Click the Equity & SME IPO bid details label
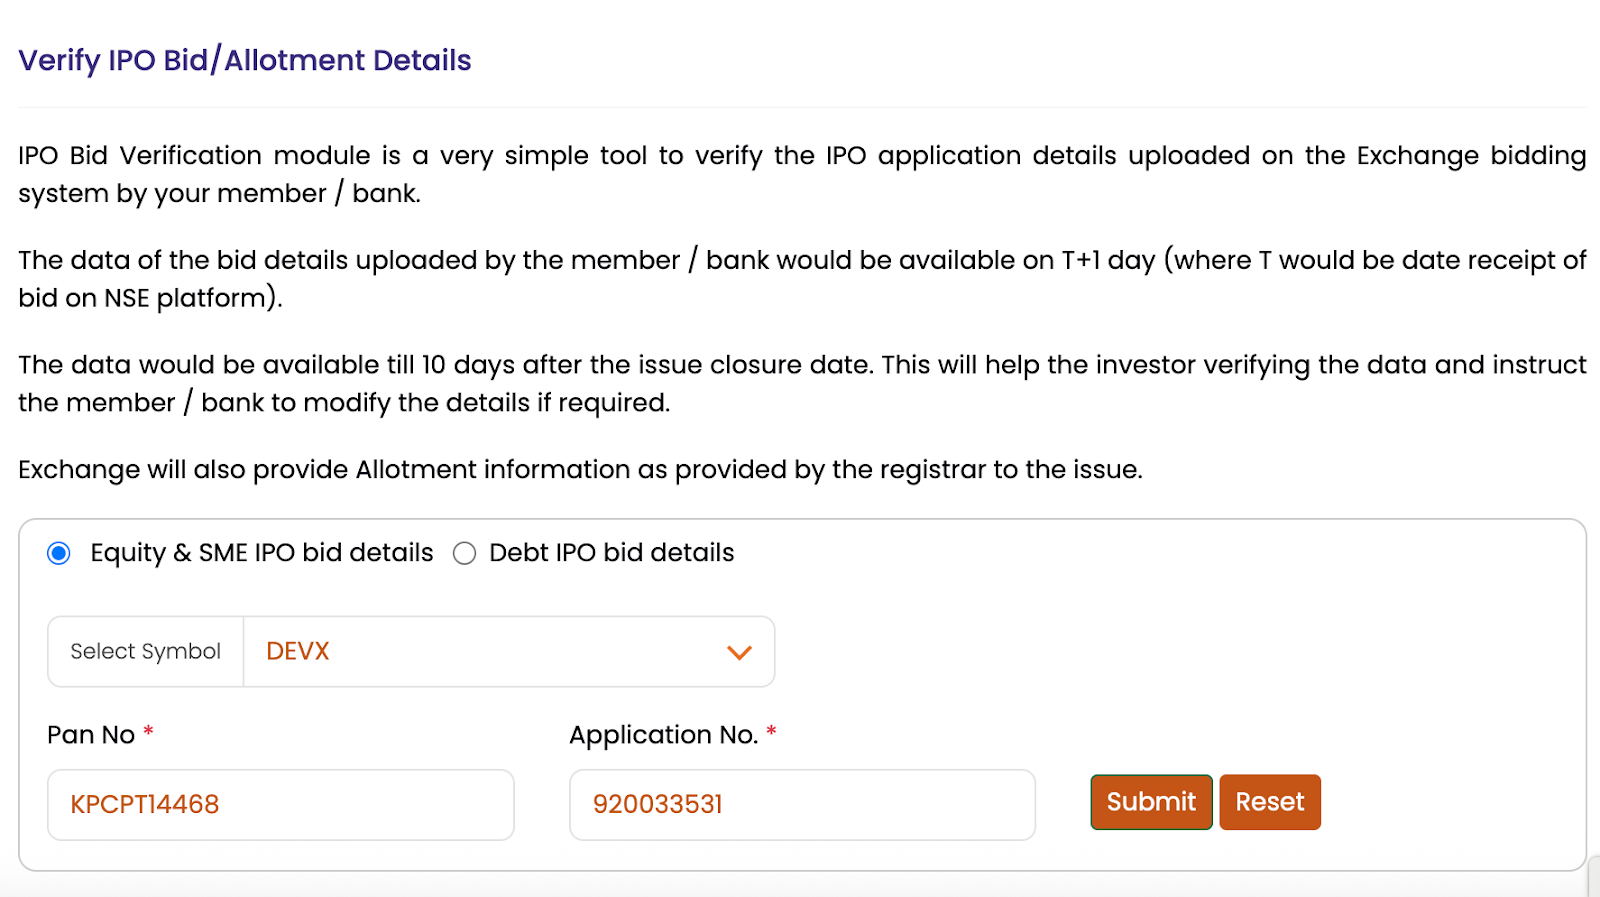 (x=262, y=553)
